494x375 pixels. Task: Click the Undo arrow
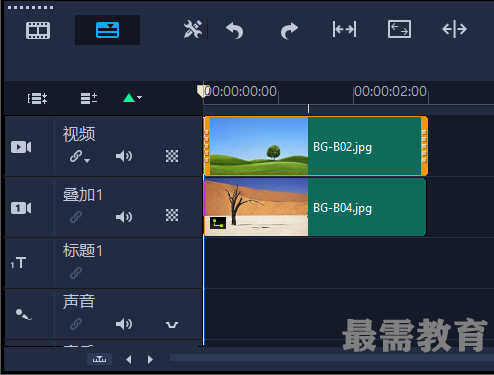click(x=235, y=30)
